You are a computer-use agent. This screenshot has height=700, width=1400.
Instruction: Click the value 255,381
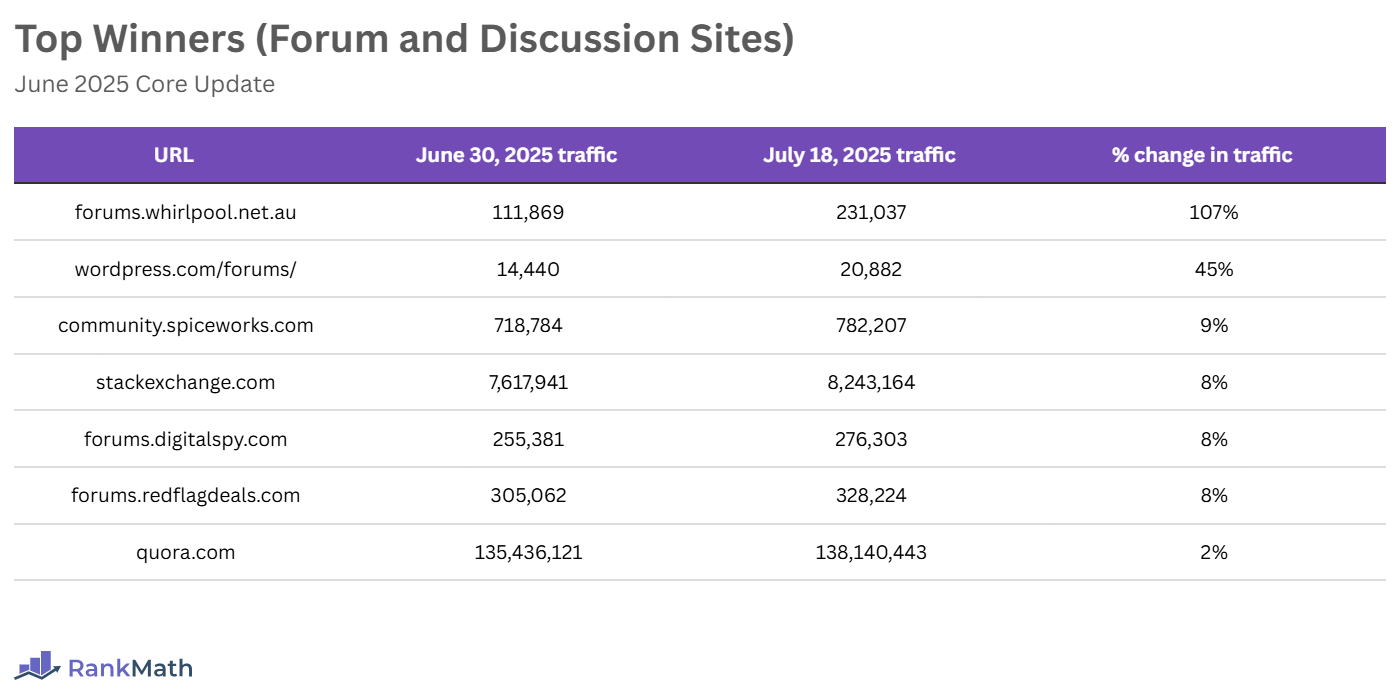(528, 439)
